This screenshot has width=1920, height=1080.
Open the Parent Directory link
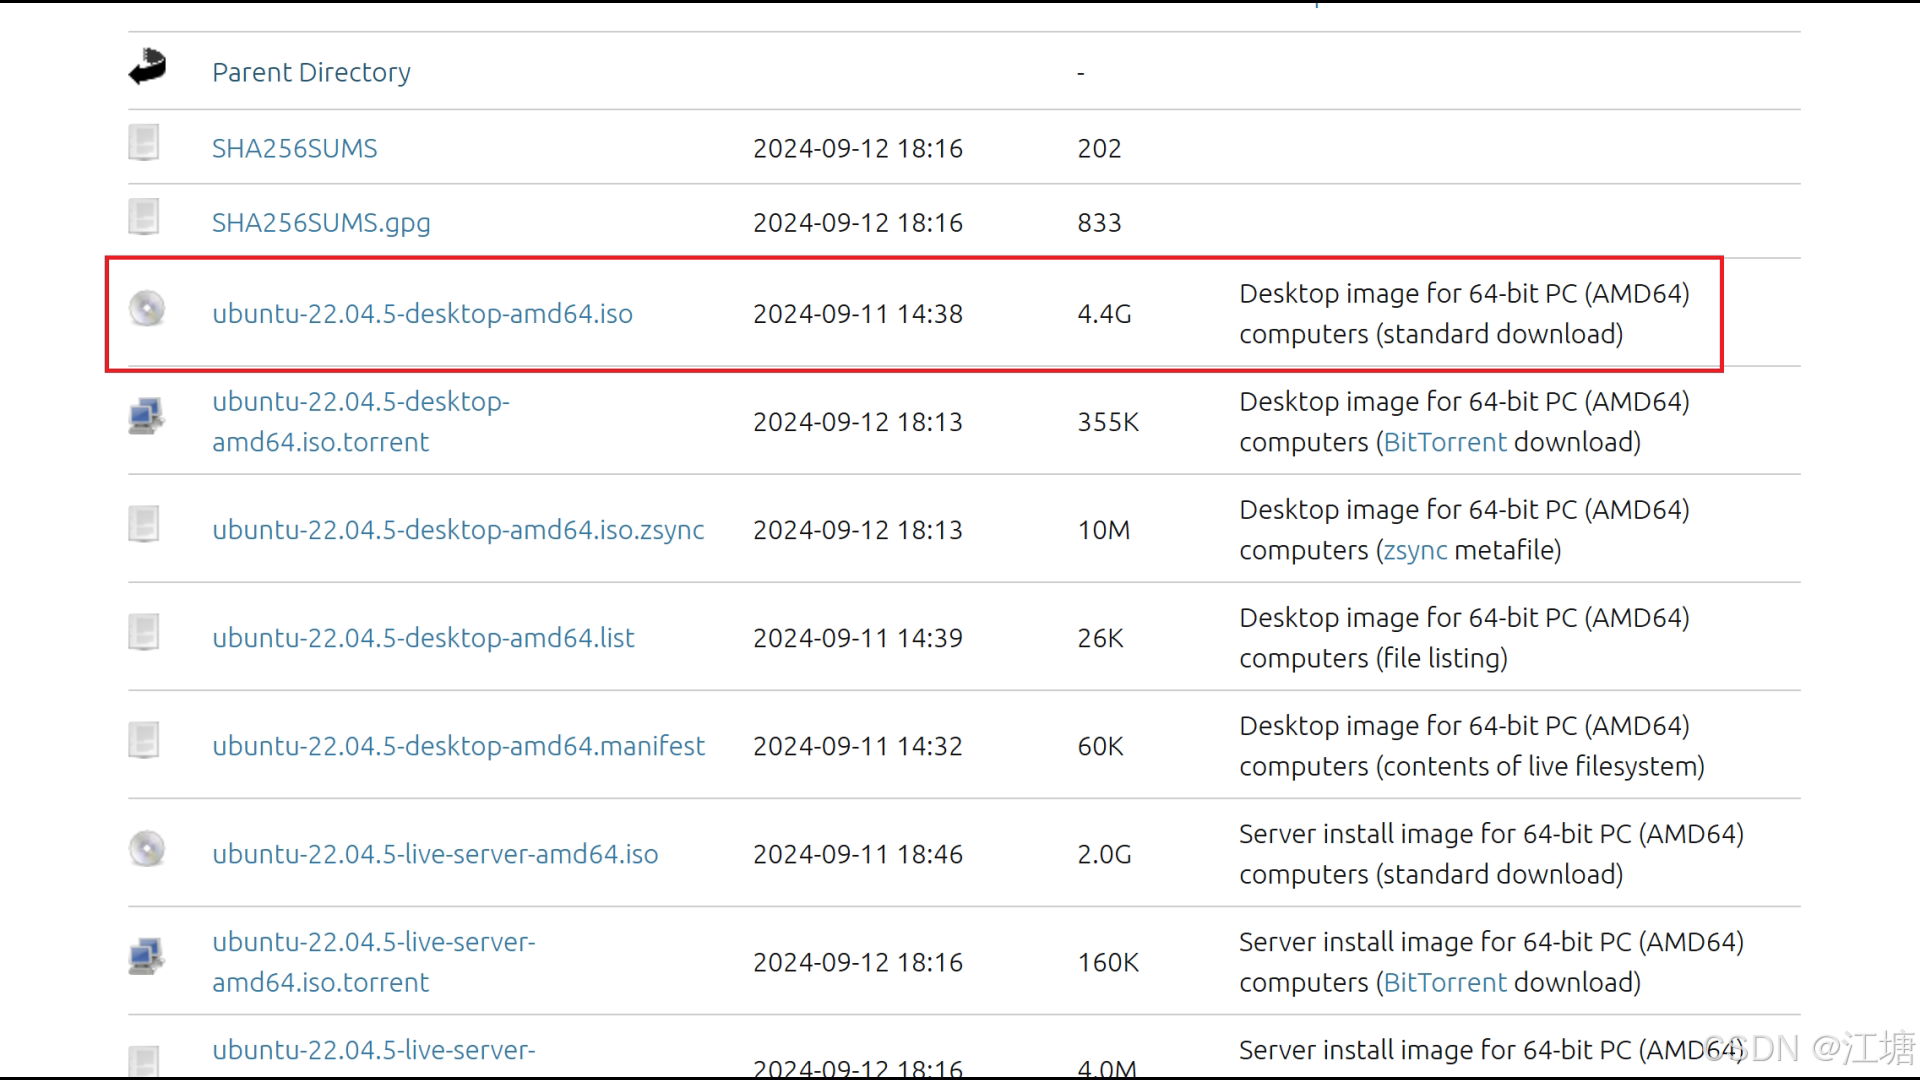(311, 72)
